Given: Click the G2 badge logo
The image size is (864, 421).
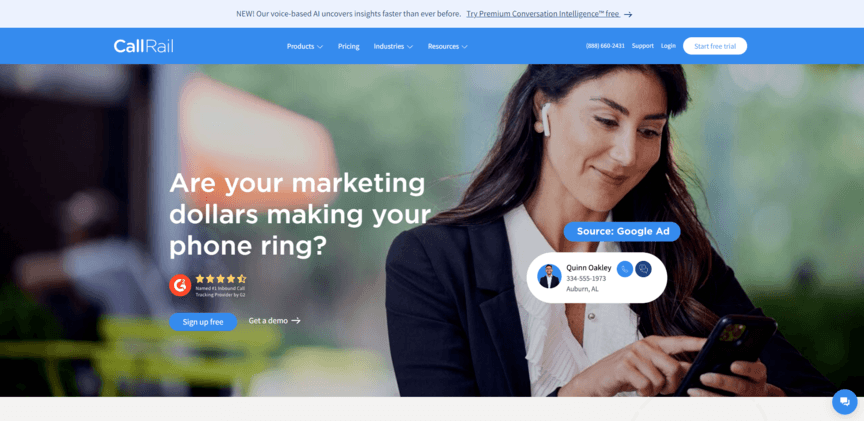Looking at the screenshot, I should pyautogui.click(x=180, y=285).
